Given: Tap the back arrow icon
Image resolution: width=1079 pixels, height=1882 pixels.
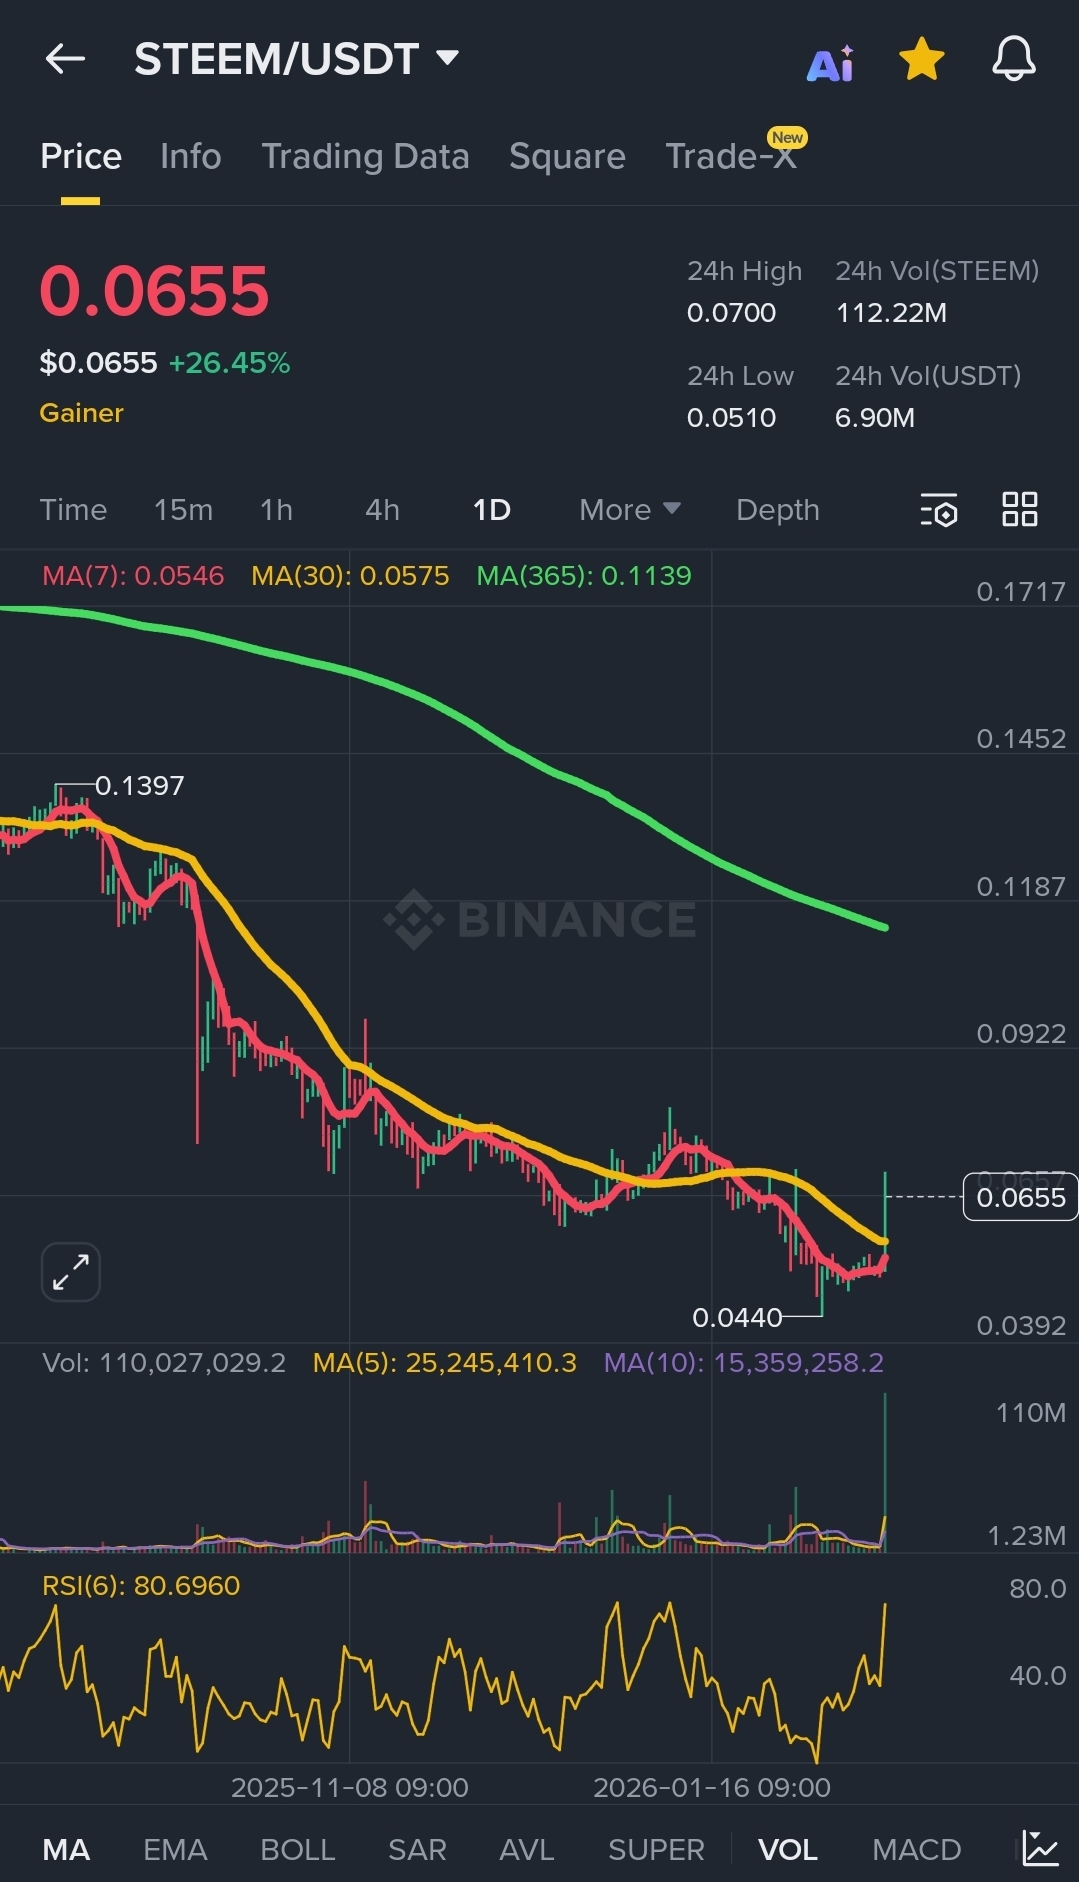Looking at the screenshot, I should (66, 59).
